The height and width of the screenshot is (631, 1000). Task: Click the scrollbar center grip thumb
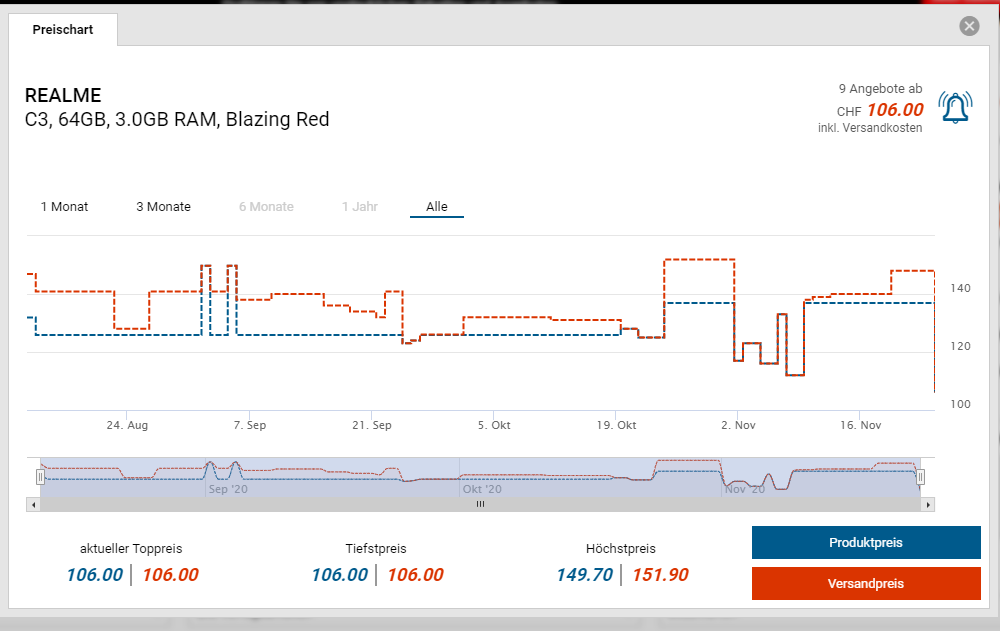point(480,504)
